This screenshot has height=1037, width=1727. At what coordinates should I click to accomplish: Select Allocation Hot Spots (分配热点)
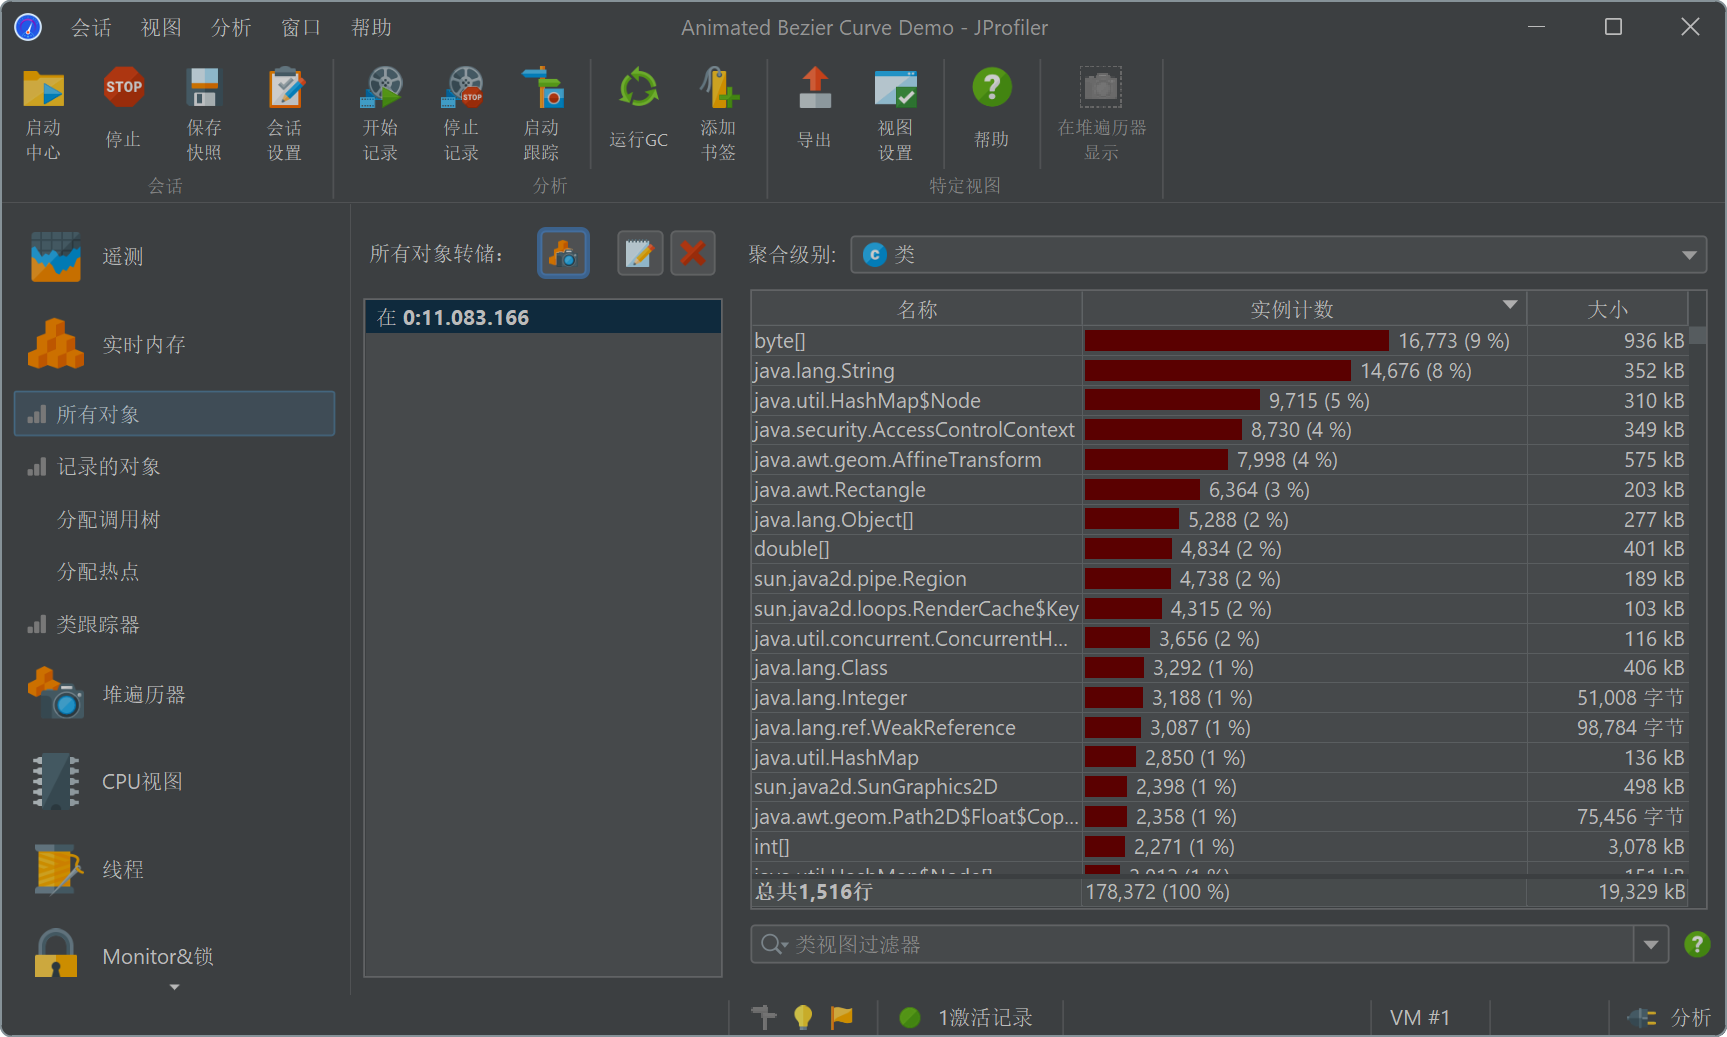(x=174, y=572)
